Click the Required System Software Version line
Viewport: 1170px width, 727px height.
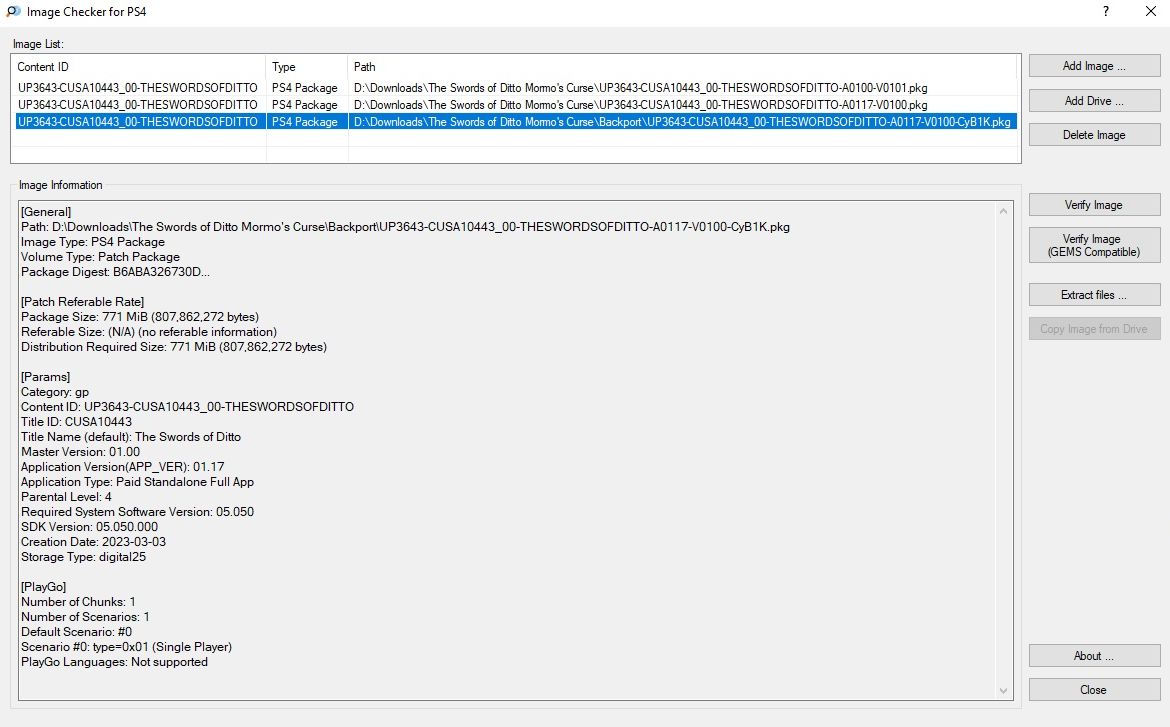pos(137,512)
